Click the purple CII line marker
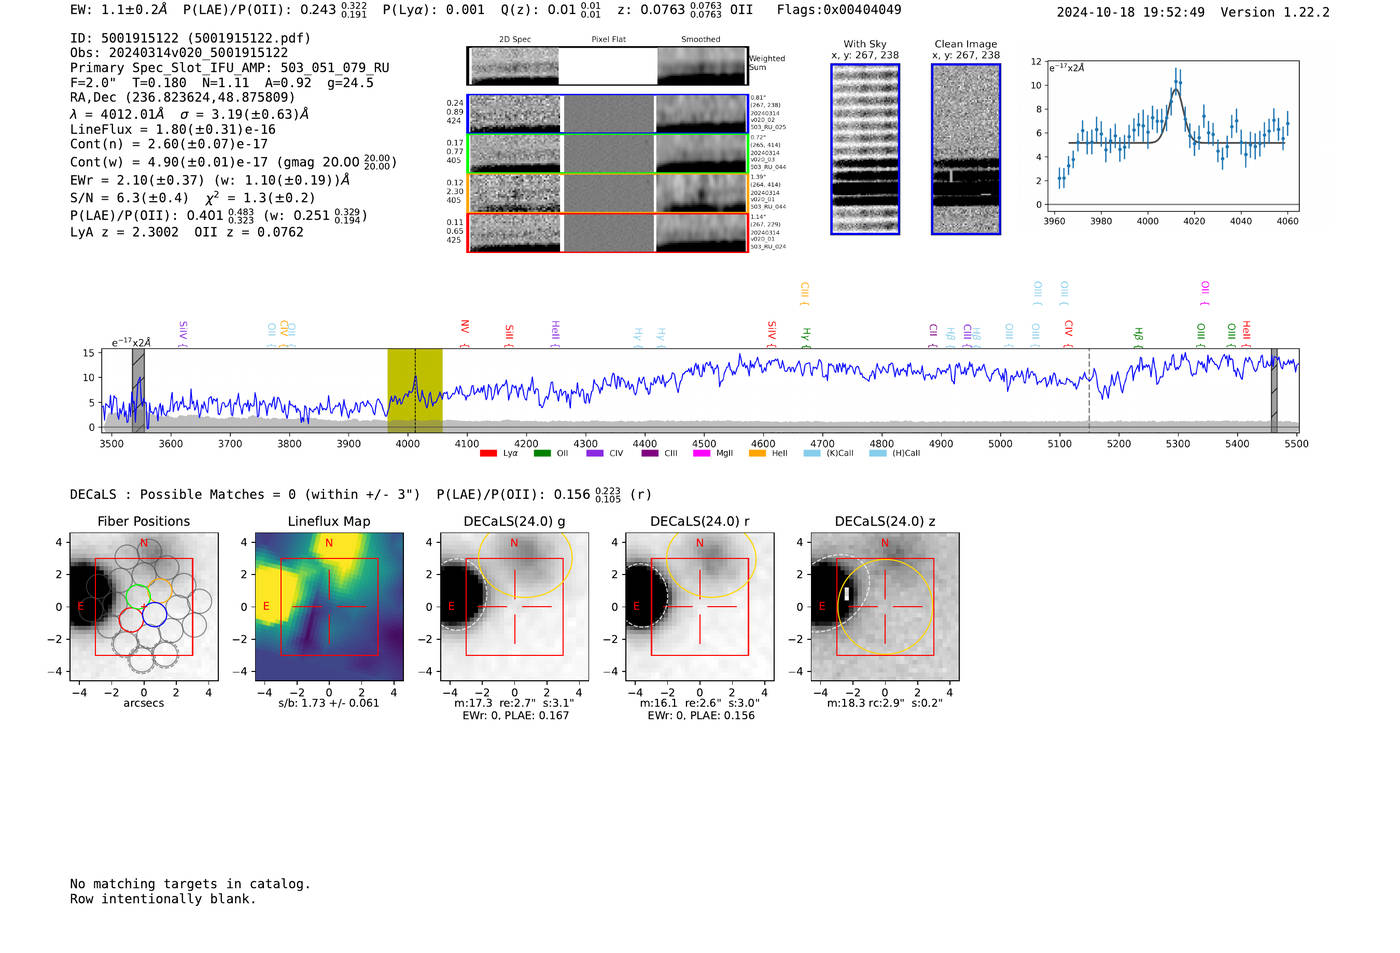This screenshot has width=1400, height=953. pyautogui.click(x=933, y=336)
